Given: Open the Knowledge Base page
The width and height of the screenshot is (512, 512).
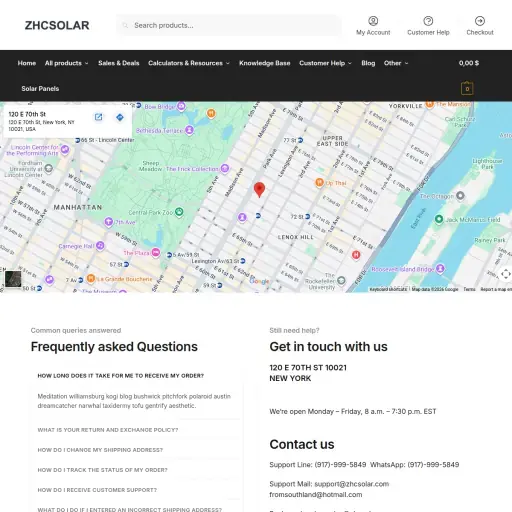Looking at the screenshot, I should (265, 63).
